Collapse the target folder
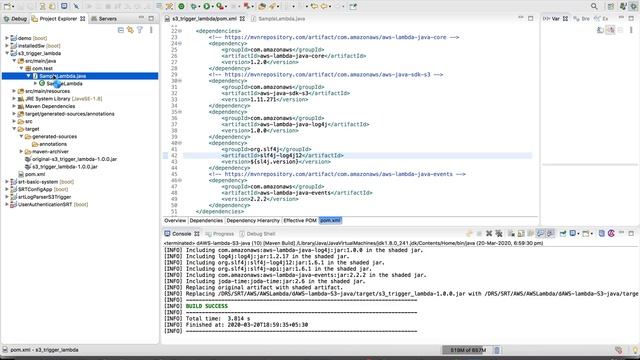This screenshot has width=640, height=360. 14,129
